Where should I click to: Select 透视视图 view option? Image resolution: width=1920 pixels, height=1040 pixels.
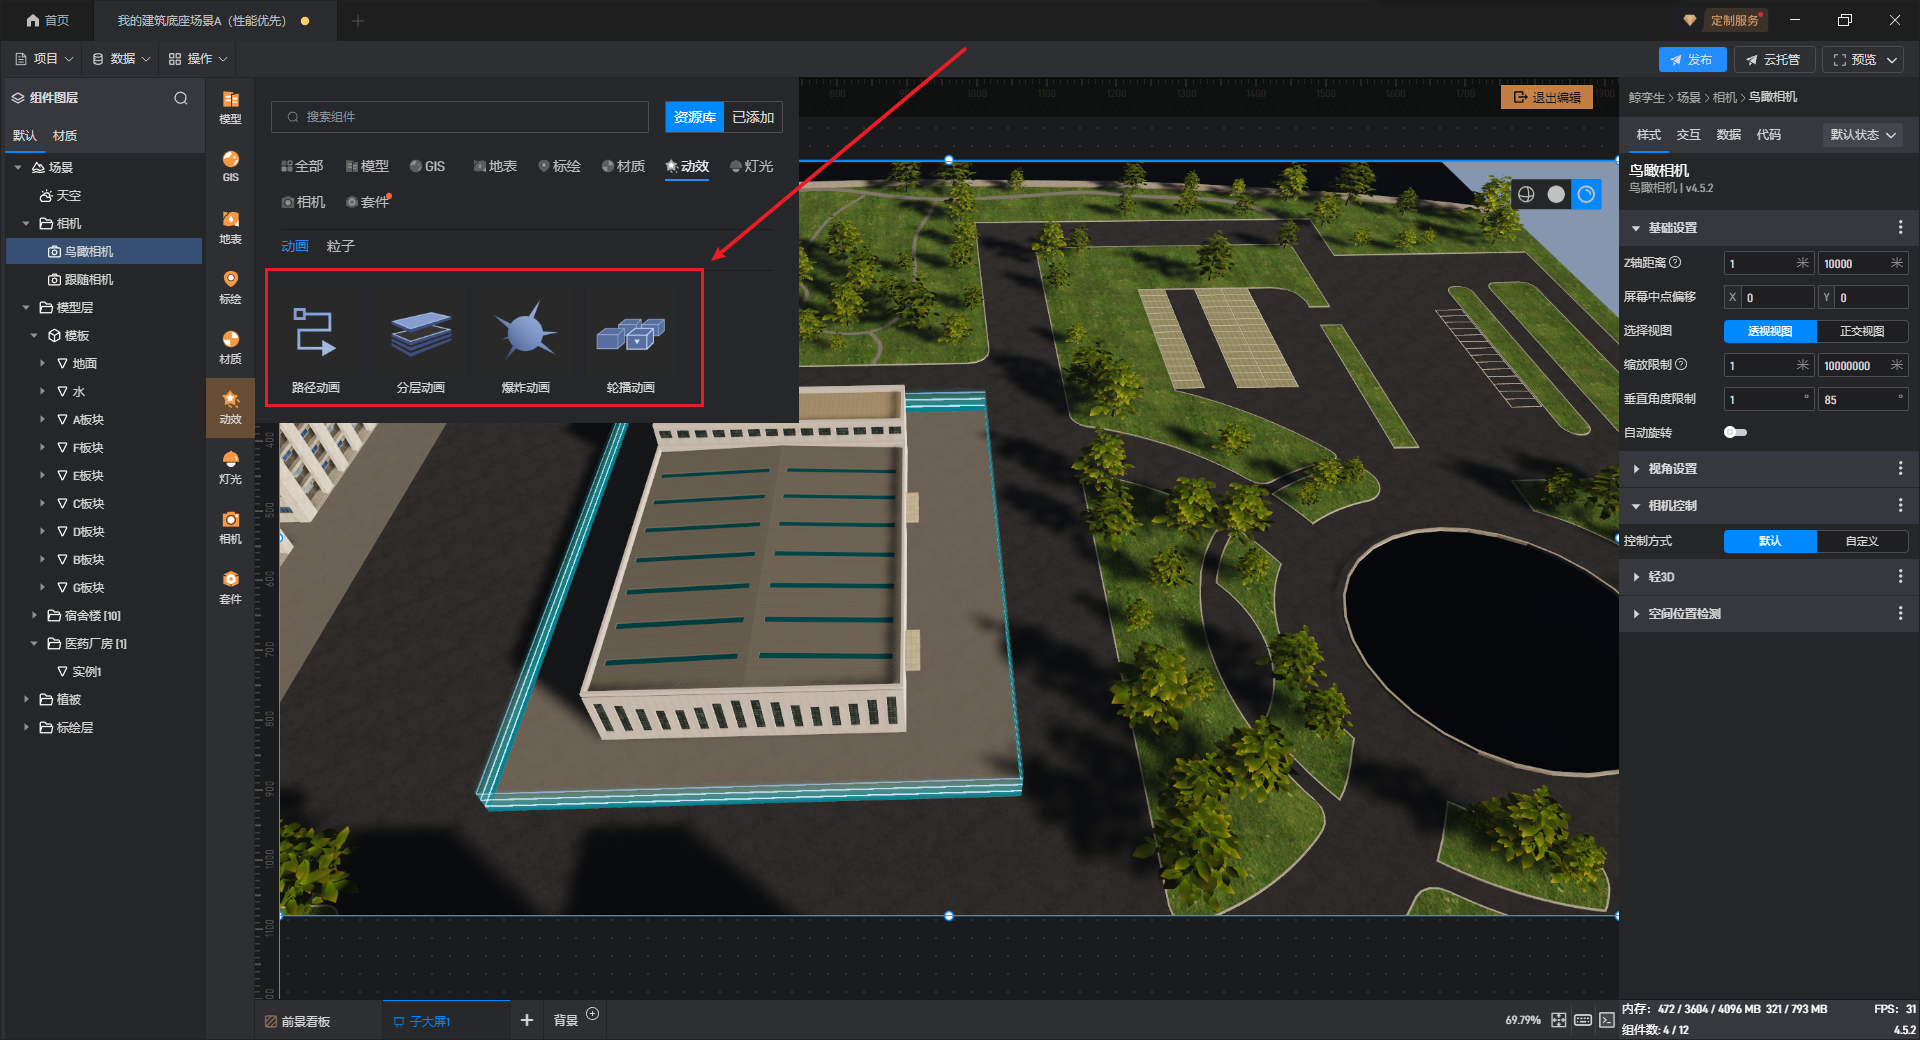1770,331
